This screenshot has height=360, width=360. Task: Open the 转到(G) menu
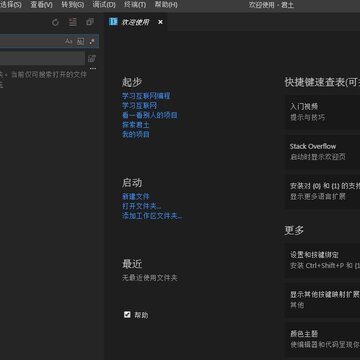[73, 5]
